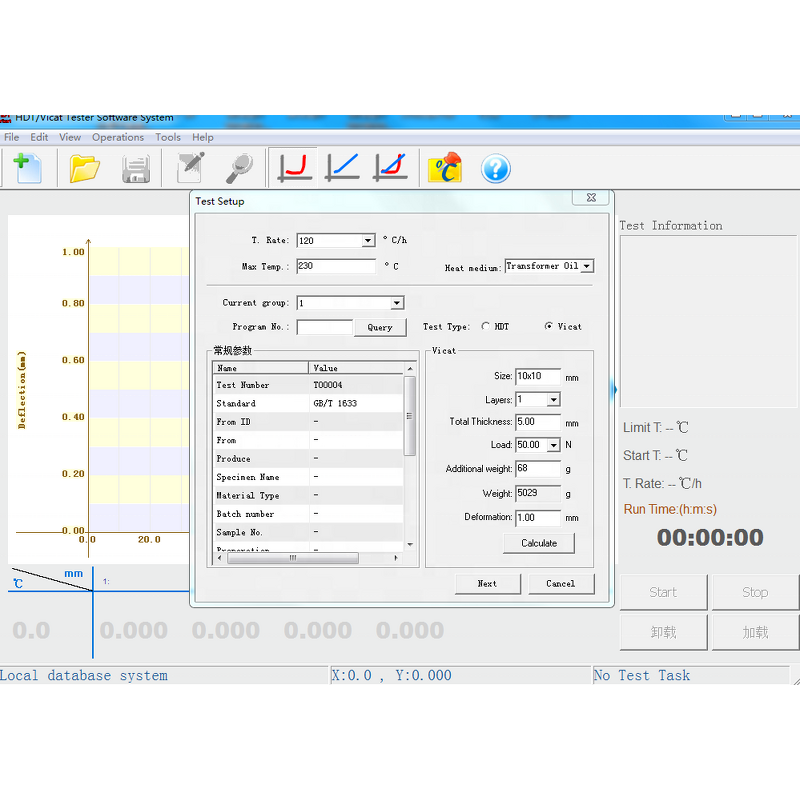Select the probe/sample edit tool
The height and width of the screenshot is (800, 800).
point(190,168)
